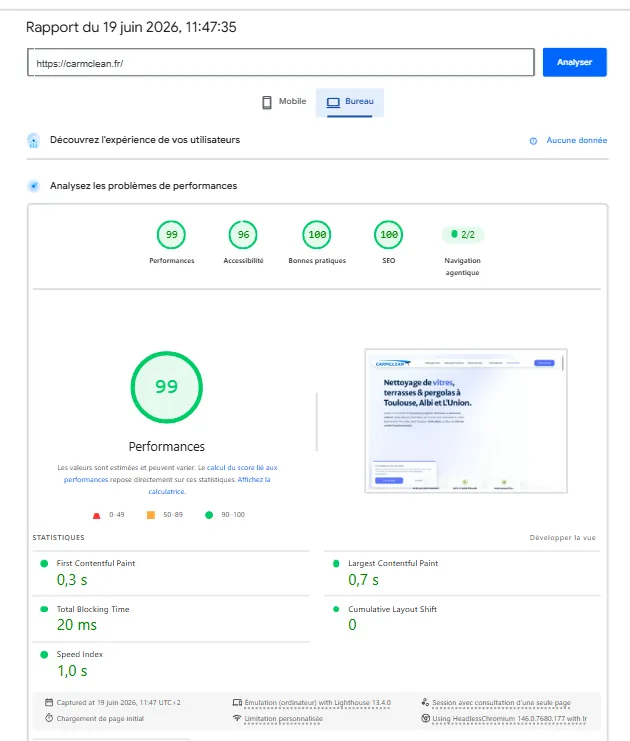Click the Cumulative Layout Shift metric label

click(x=392, y=609)
